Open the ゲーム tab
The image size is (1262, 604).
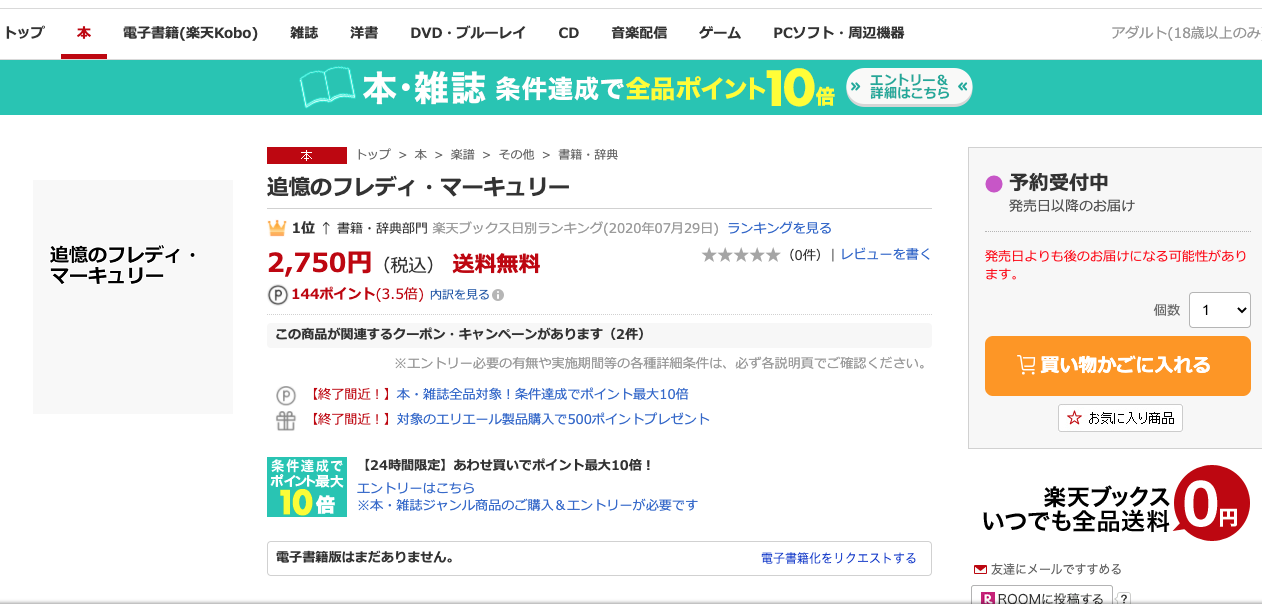click(x=720, y=33)
